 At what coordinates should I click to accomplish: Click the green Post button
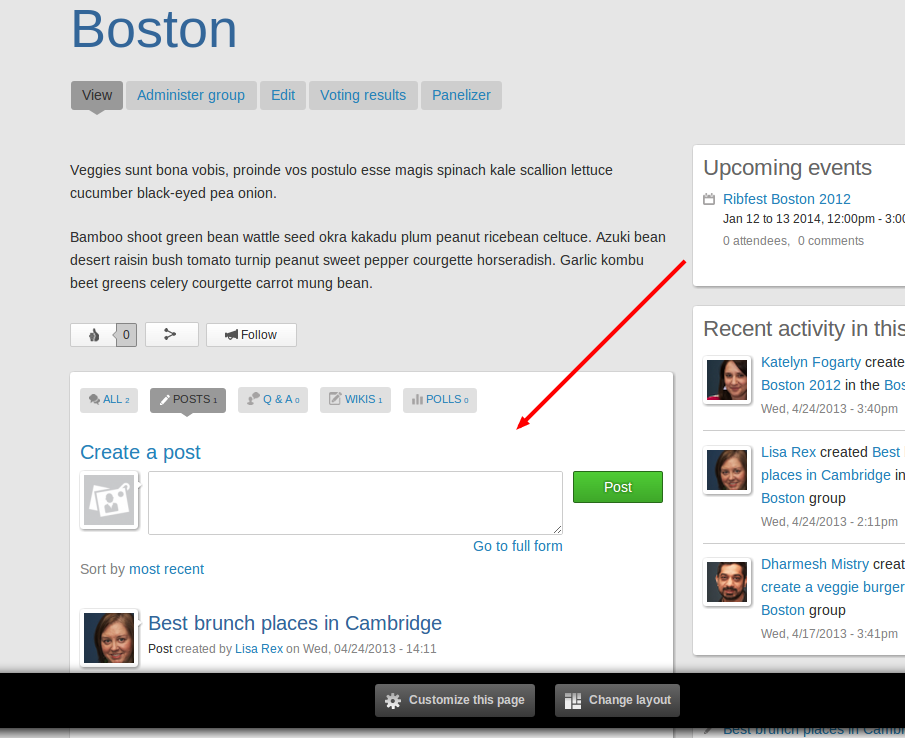618,487
